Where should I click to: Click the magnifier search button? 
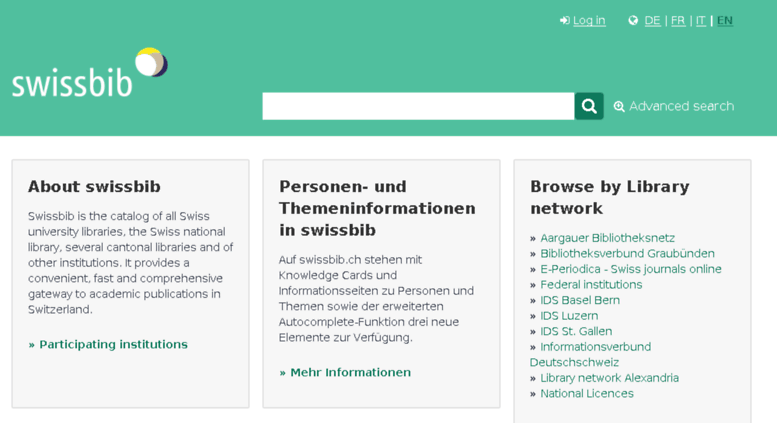pyautogui.click(x=589, y=106)
